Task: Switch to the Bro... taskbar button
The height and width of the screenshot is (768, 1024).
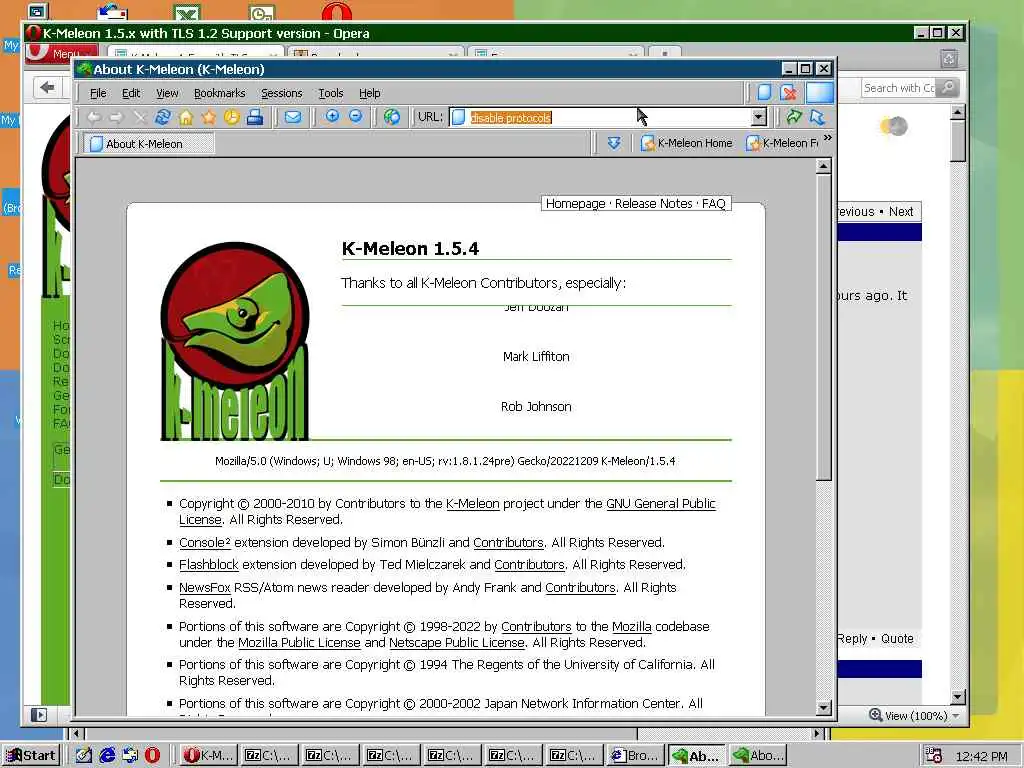Action: (636, 756)
